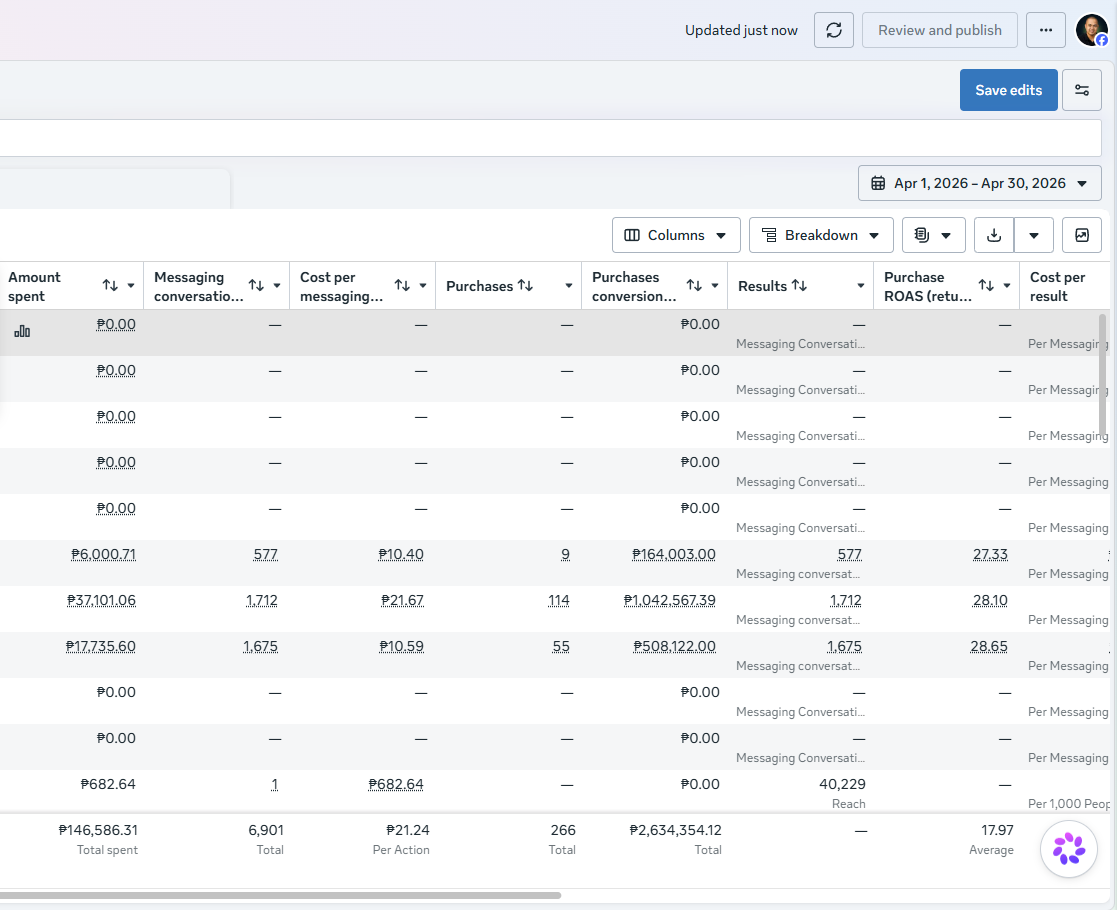The width and height of the screenshot is (1117, 910).
Task: Click Review and publish button
Action: tap(940, 30)
